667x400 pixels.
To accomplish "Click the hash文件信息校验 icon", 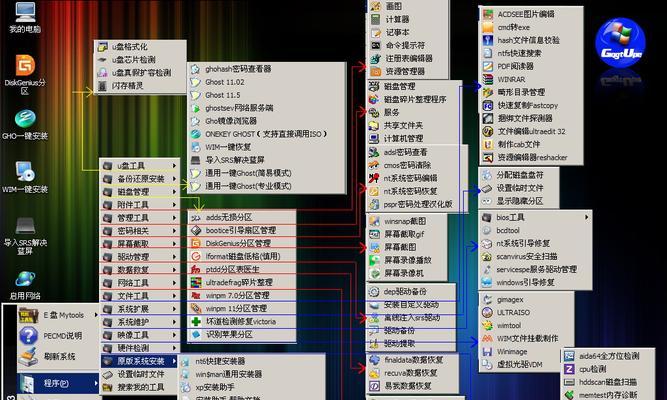I will point(487,40).
